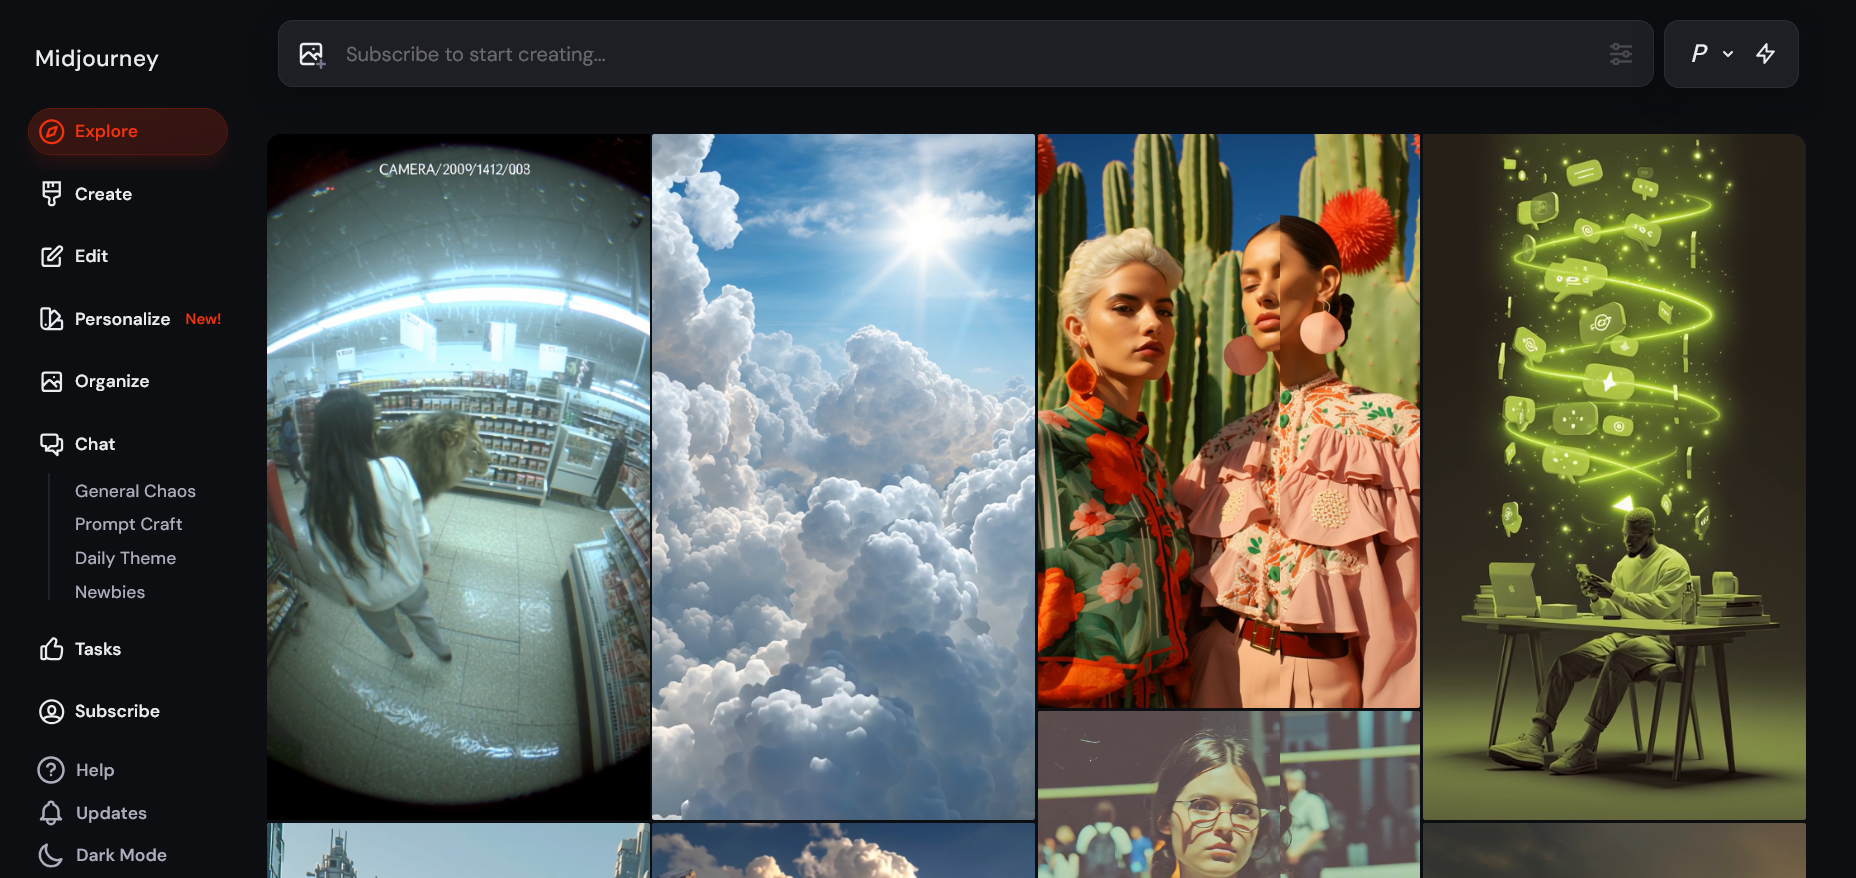Click the Dark Mode moon icon
Screen dimensions: 1856x878
(51, 855)
